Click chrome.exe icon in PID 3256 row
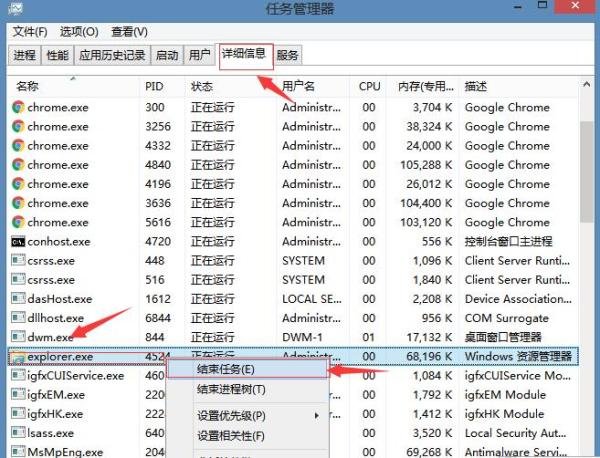Viewport: 600px width, 458px height. [x=18, y=126]
